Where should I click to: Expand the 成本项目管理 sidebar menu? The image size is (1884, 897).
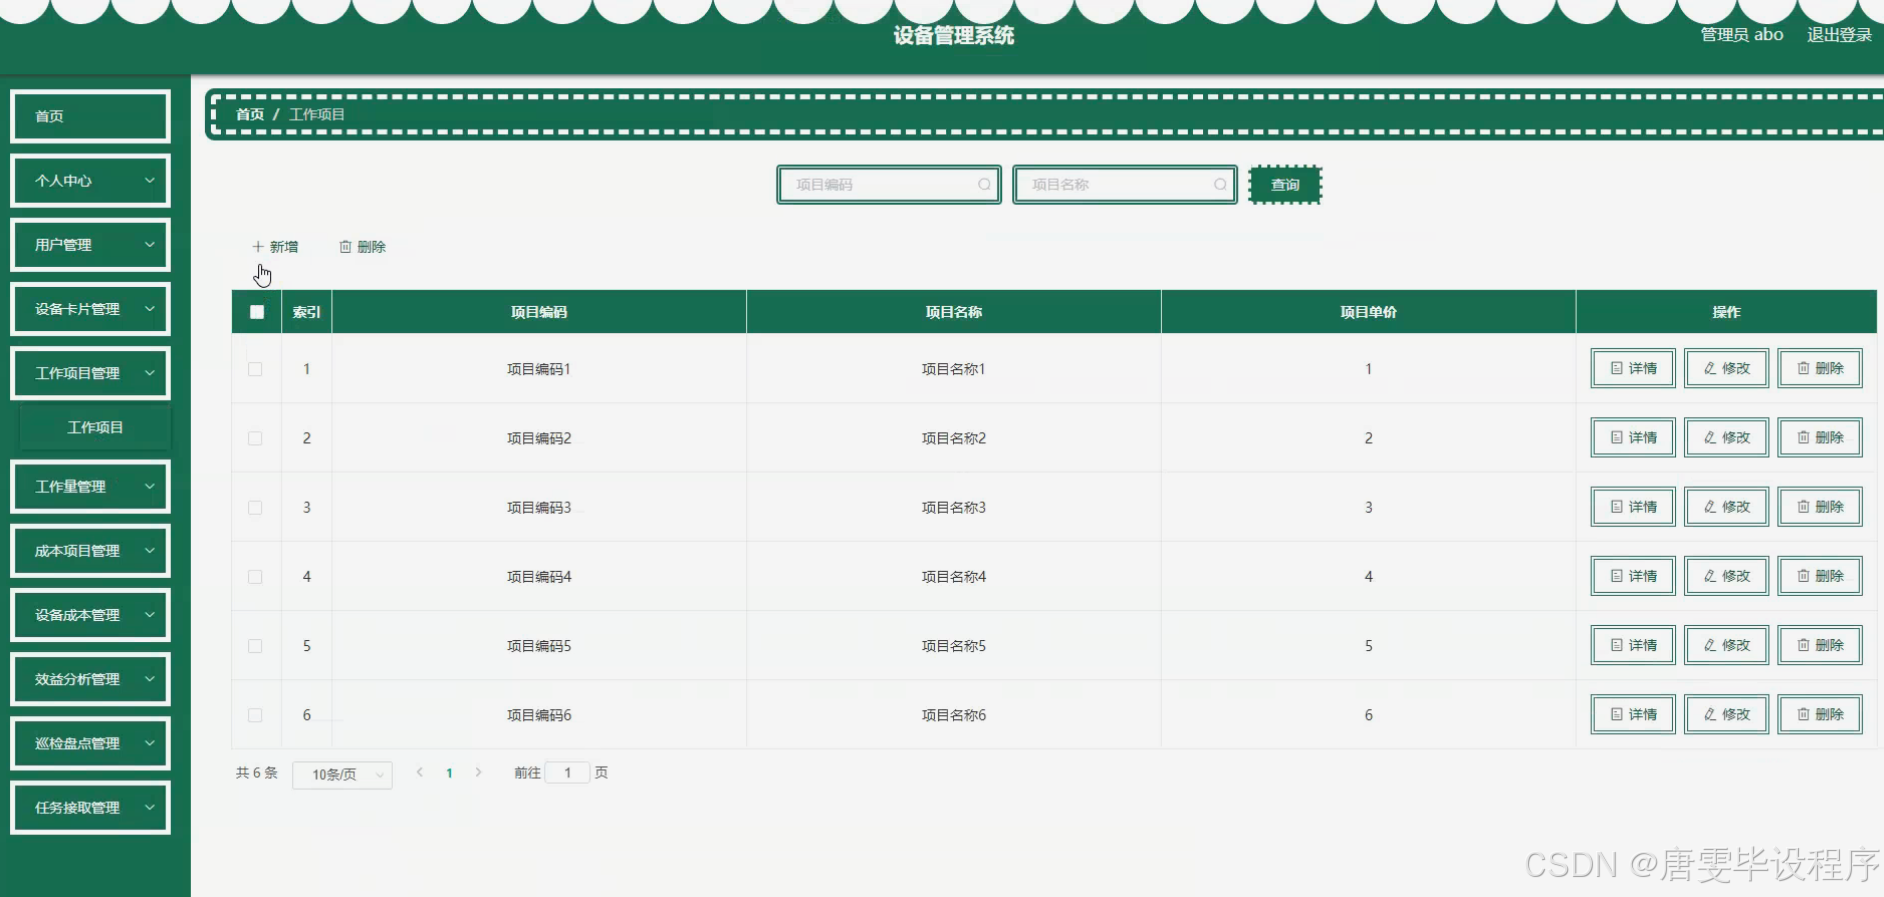90,551
